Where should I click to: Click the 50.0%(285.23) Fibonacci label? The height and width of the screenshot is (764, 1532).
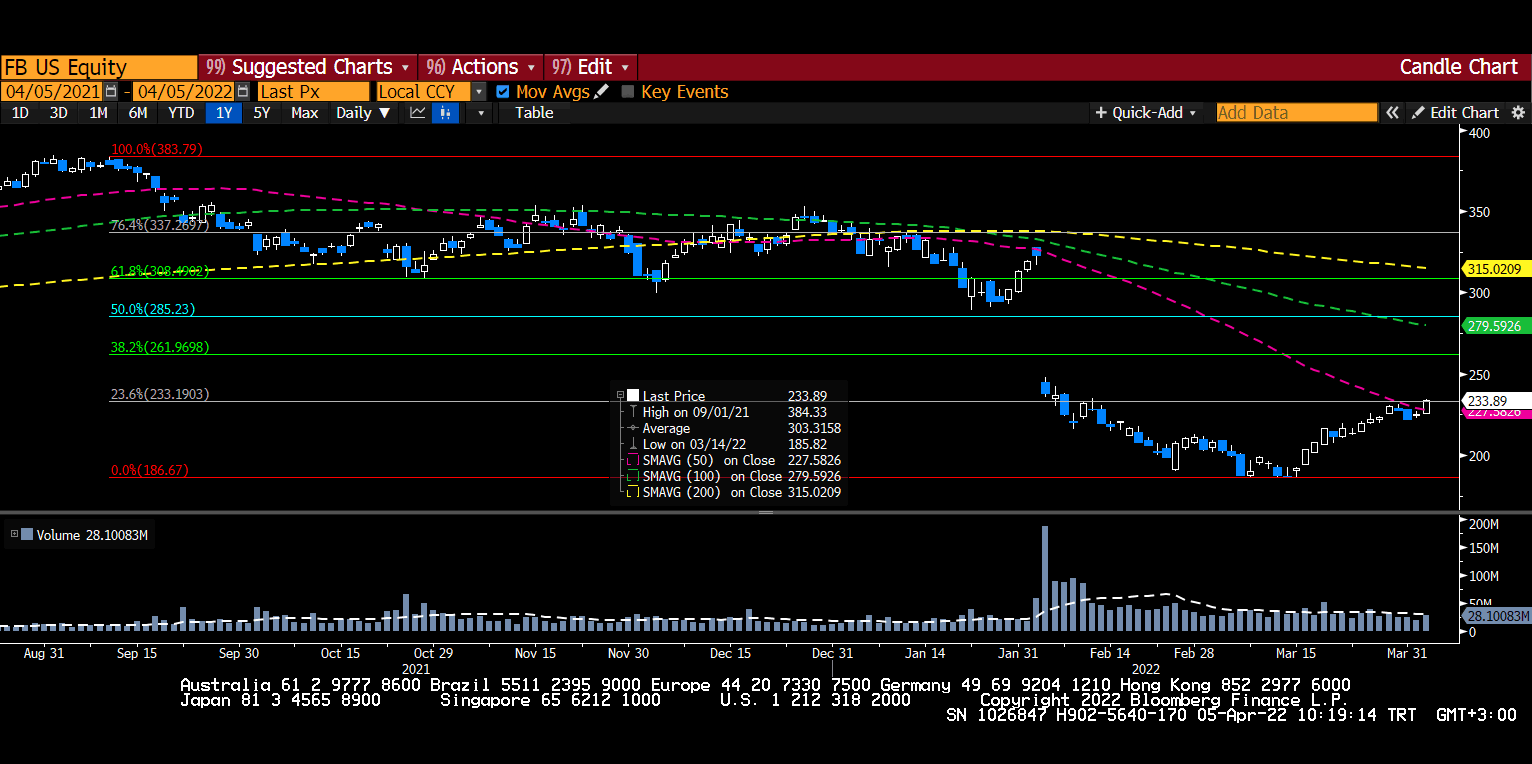click(152, 309)
